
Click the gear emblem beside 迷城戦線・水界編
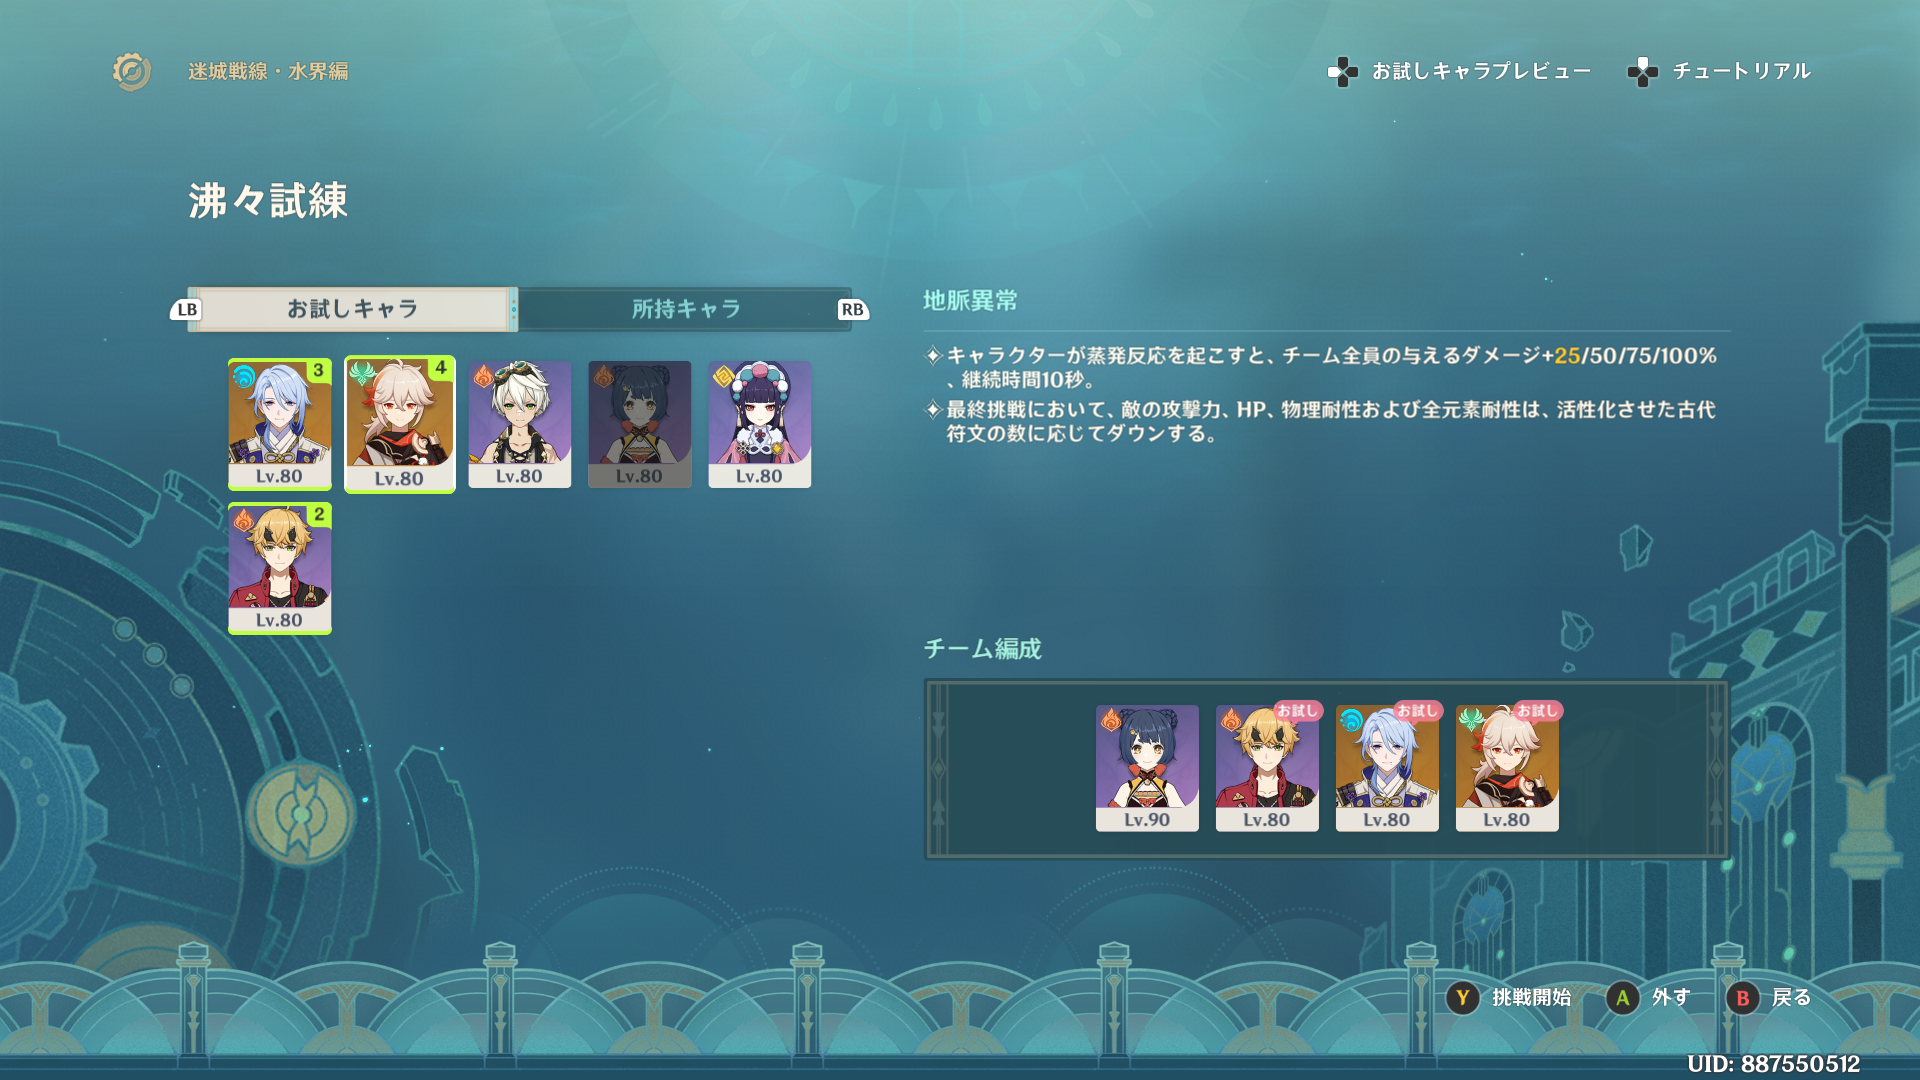[131, 71]
